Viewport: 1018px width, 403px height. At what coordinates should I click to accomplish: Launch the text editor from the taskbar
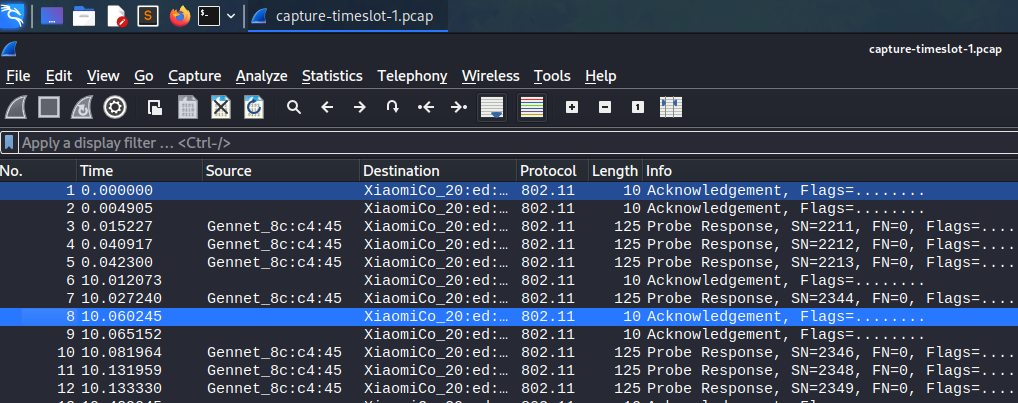click(116, 16)
